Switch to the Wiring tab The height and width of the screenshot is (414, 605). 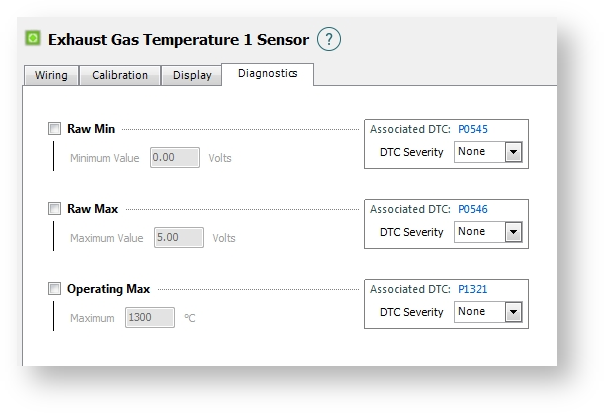click(51, 75)
